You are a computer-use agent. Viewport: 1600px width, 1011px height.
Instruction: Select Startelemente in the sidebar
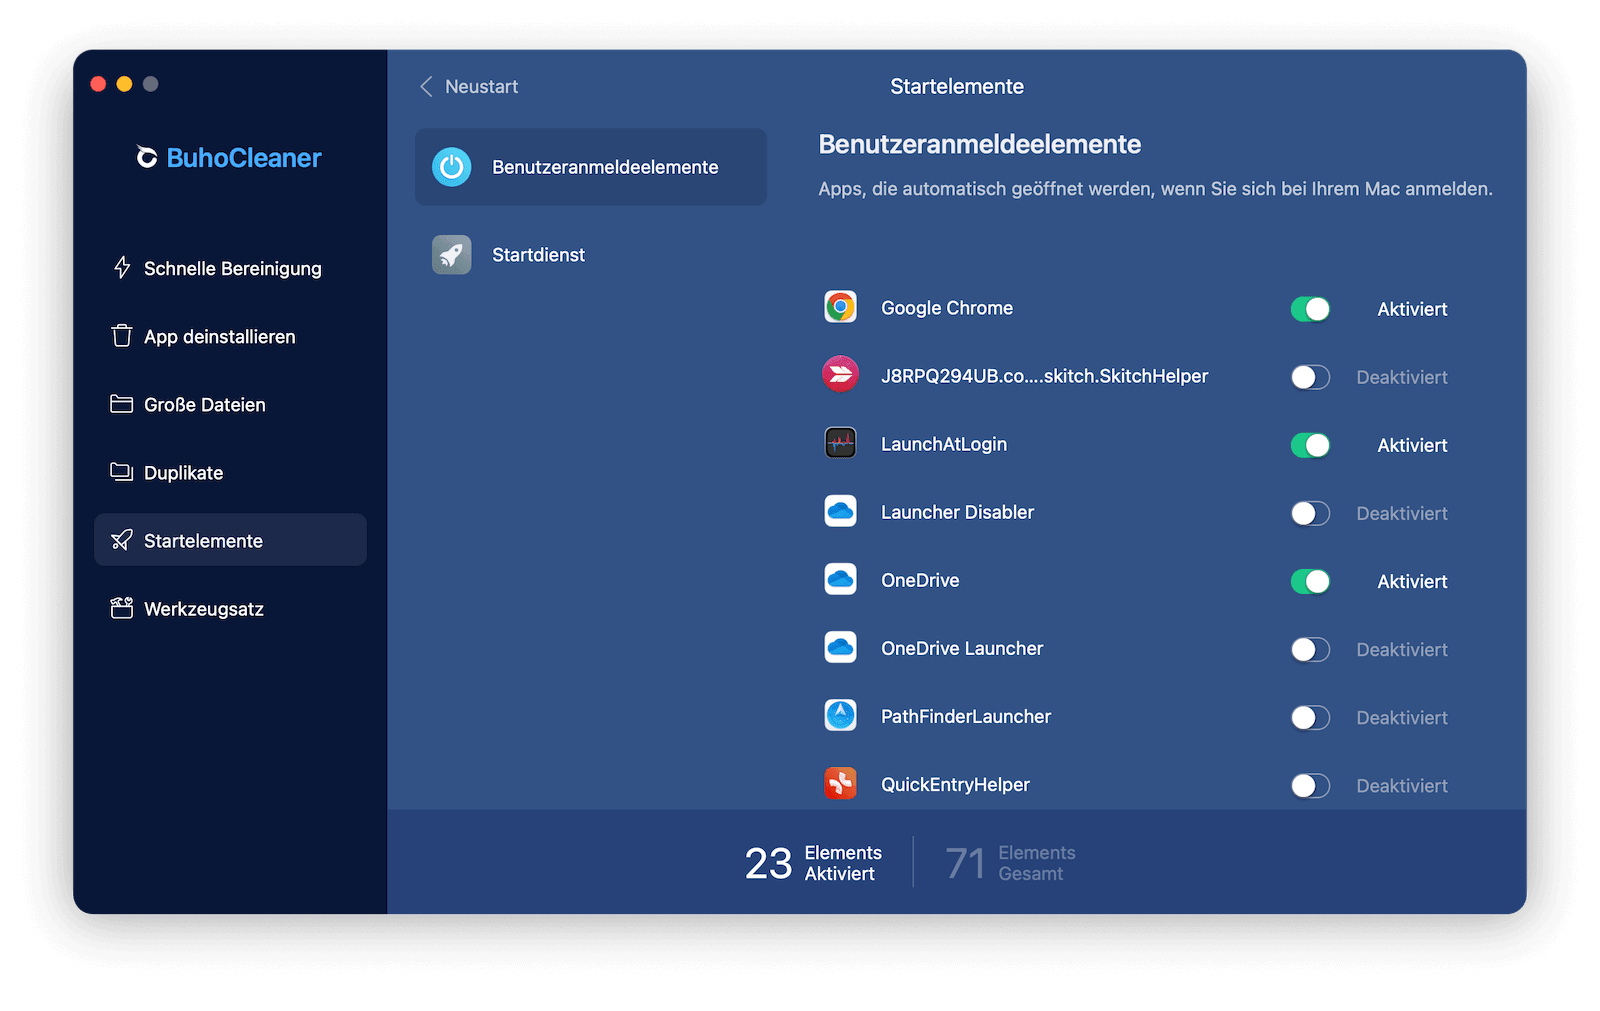(230, 540)
